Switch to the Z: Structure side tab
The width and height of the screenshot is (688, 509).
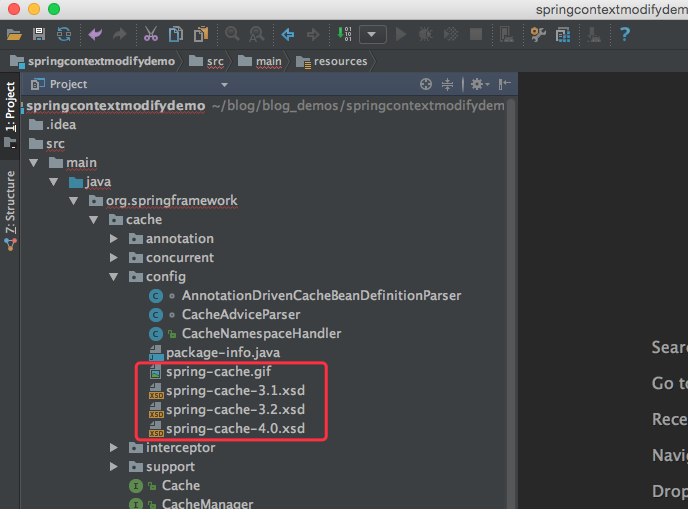[10, 211]
